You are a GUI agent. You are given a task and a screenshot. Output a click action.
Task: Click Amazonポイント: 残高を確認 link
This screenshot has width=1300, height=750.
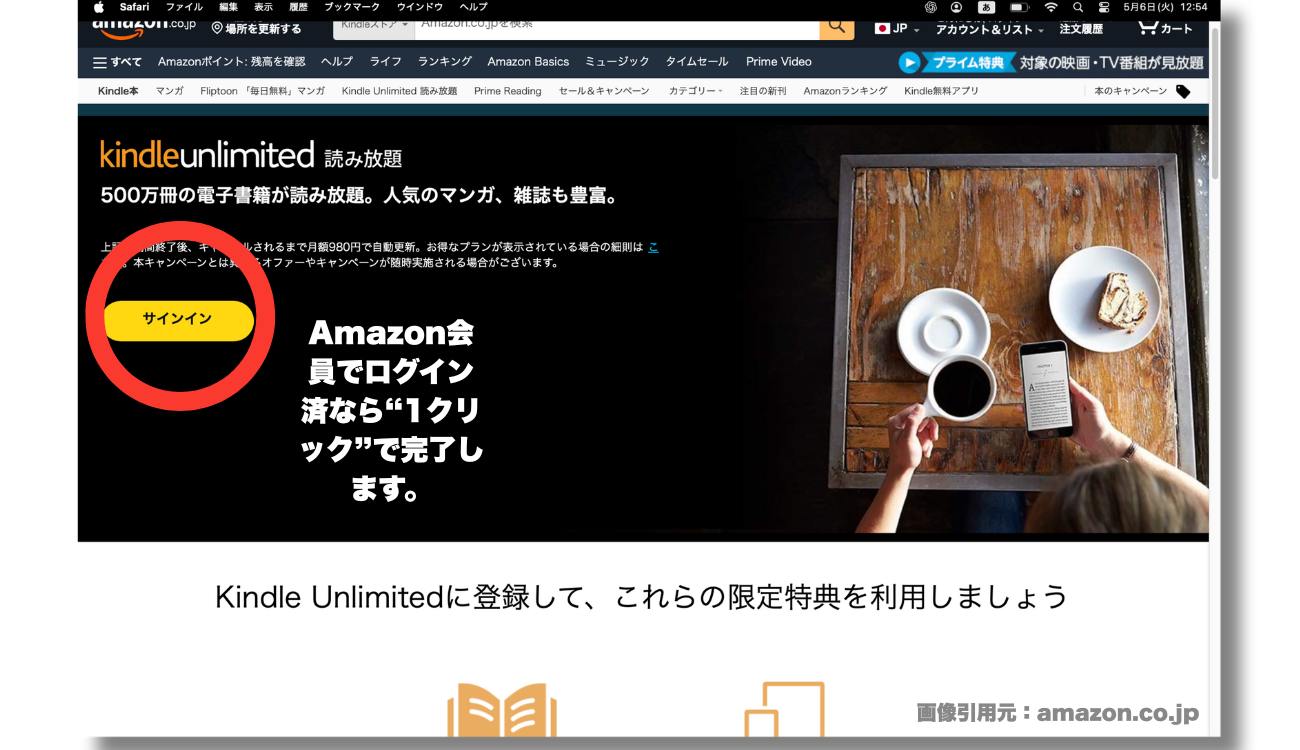pyautogui.click(x=231, y=62)
